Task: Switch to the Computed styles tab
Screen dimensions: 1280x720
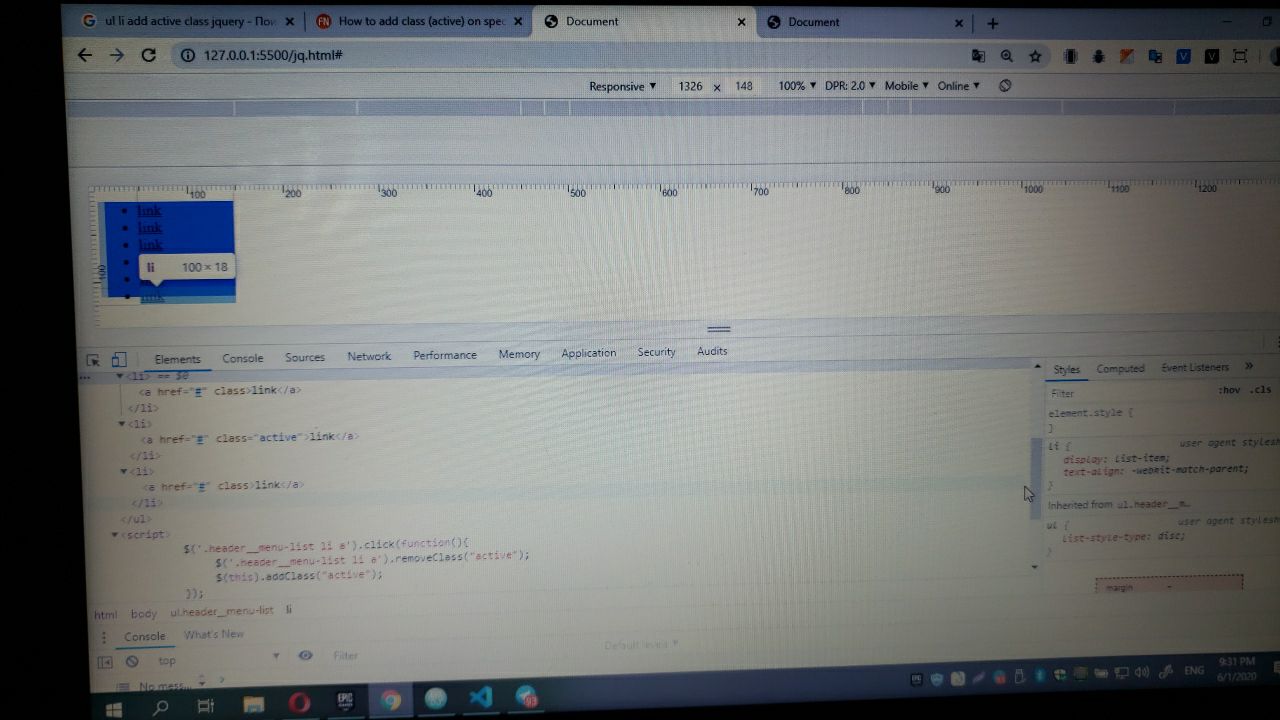Action: click(x=1120, y=368)
